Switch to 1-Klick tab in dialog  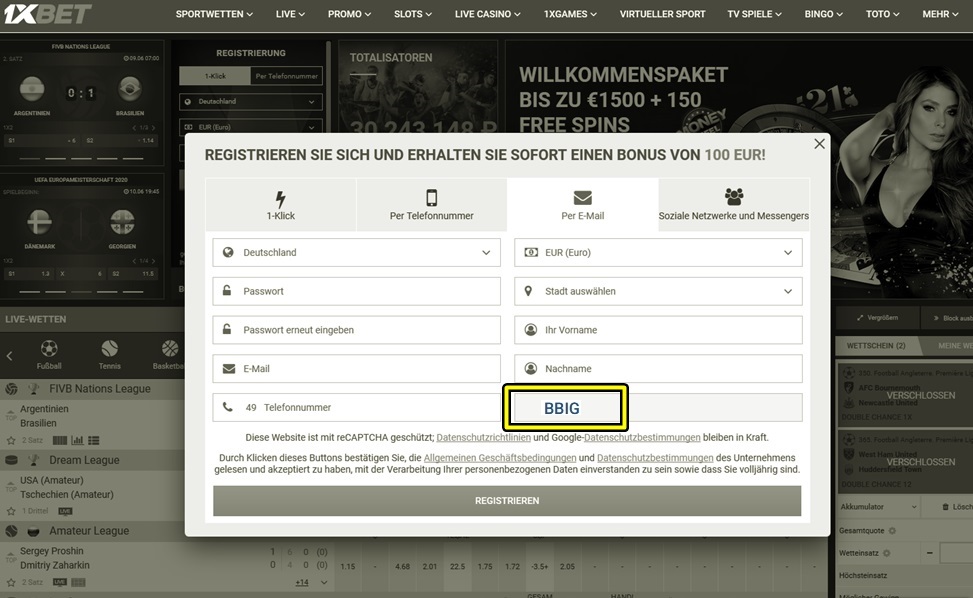click(280, 205)
